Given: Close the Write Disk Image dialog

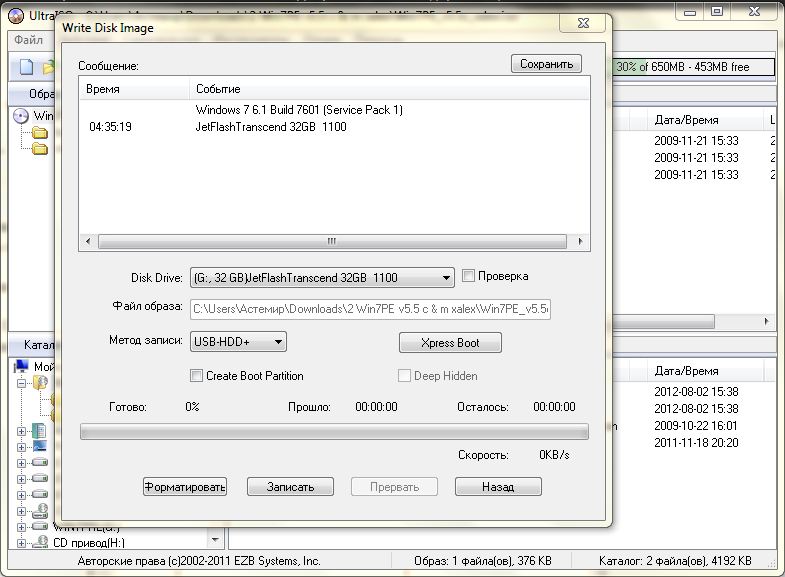Looking at the screenshot, I should point(583,23).
